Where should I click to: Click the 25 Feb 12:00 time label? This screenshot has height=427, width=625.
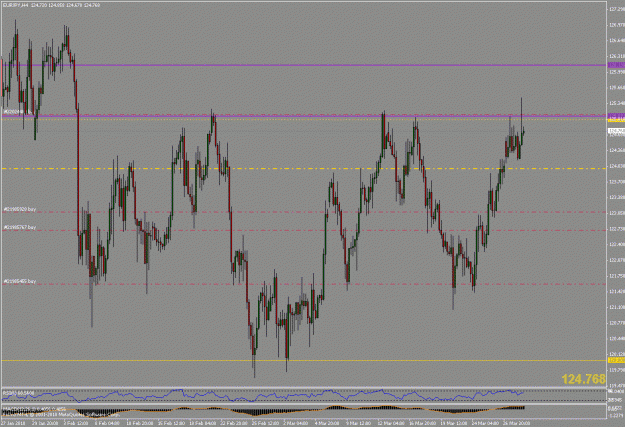pyautogui.click(x=265, y=423)
